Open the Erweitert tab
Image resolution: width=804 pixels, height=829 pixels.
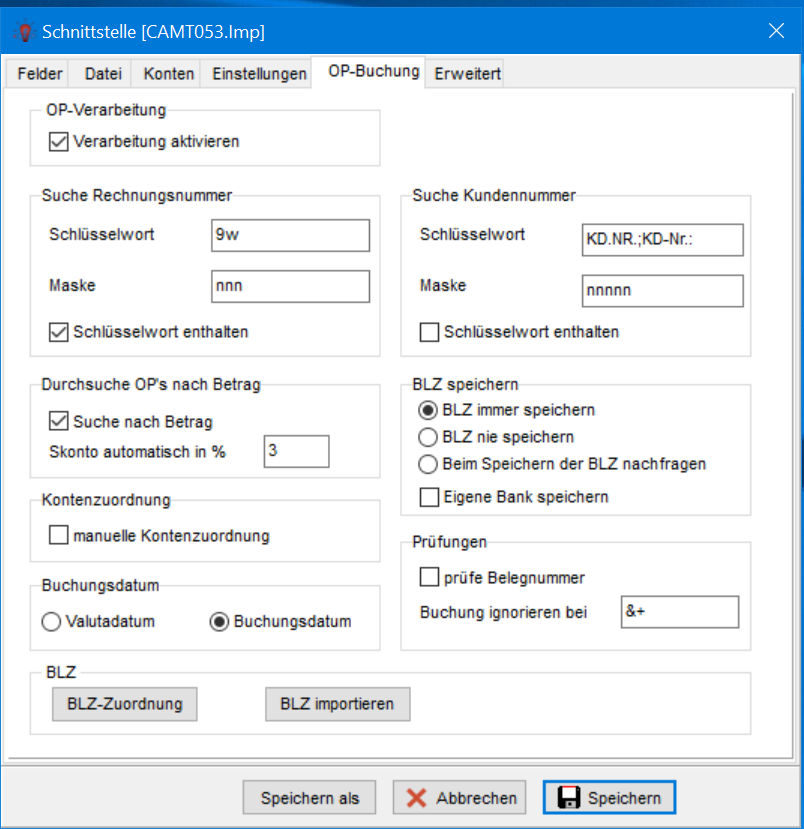467,74
